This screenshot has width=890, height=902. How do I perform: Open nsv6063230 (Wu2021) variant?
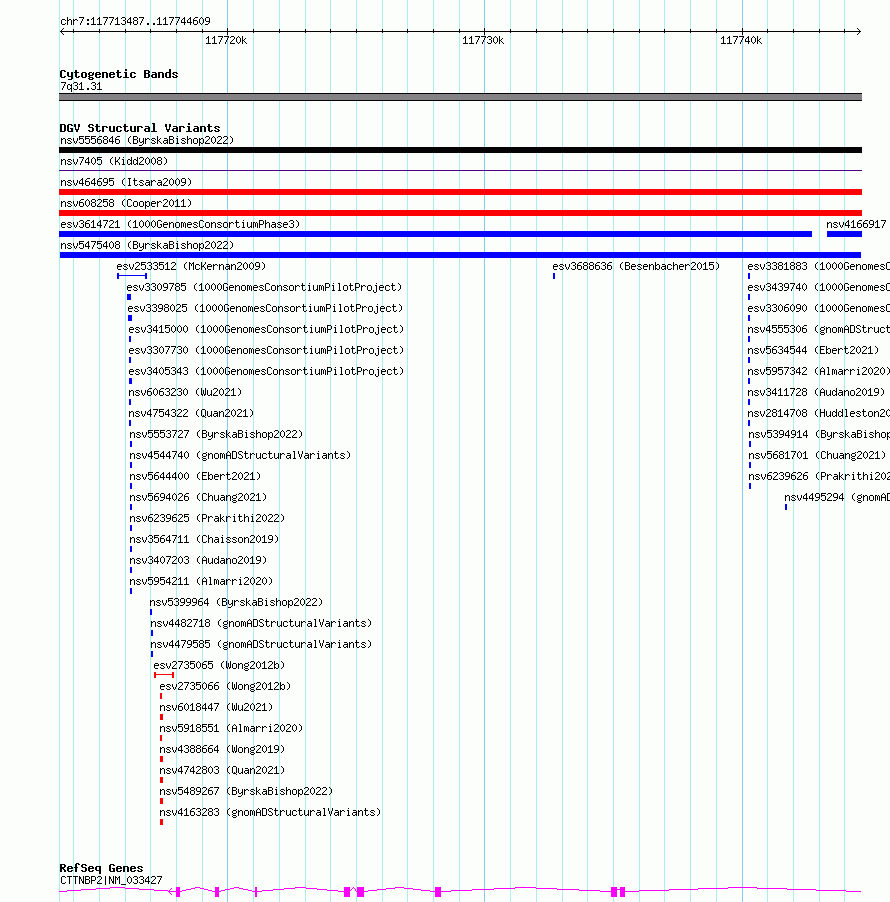pyautogui.click(x=185, y=392)
